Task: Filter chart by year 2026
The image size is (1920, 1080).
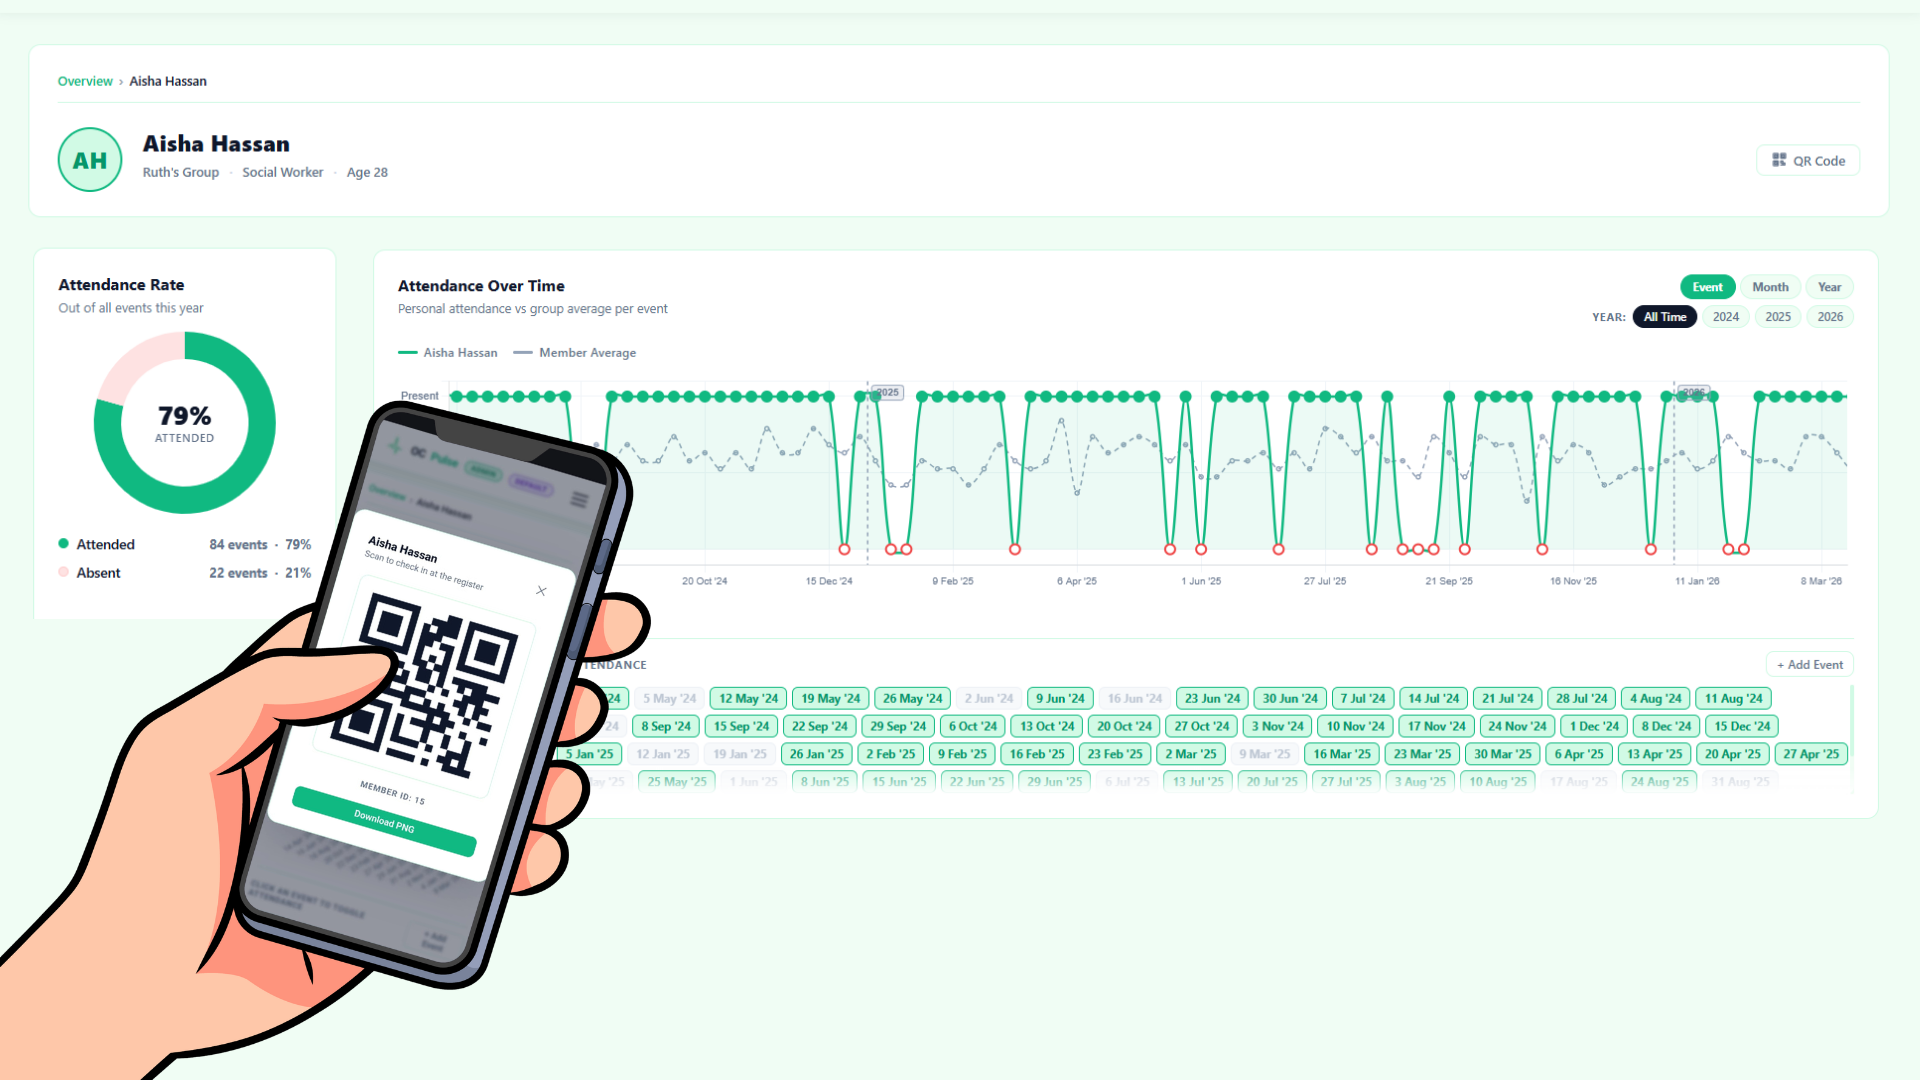Action: tap(1830, 317)
